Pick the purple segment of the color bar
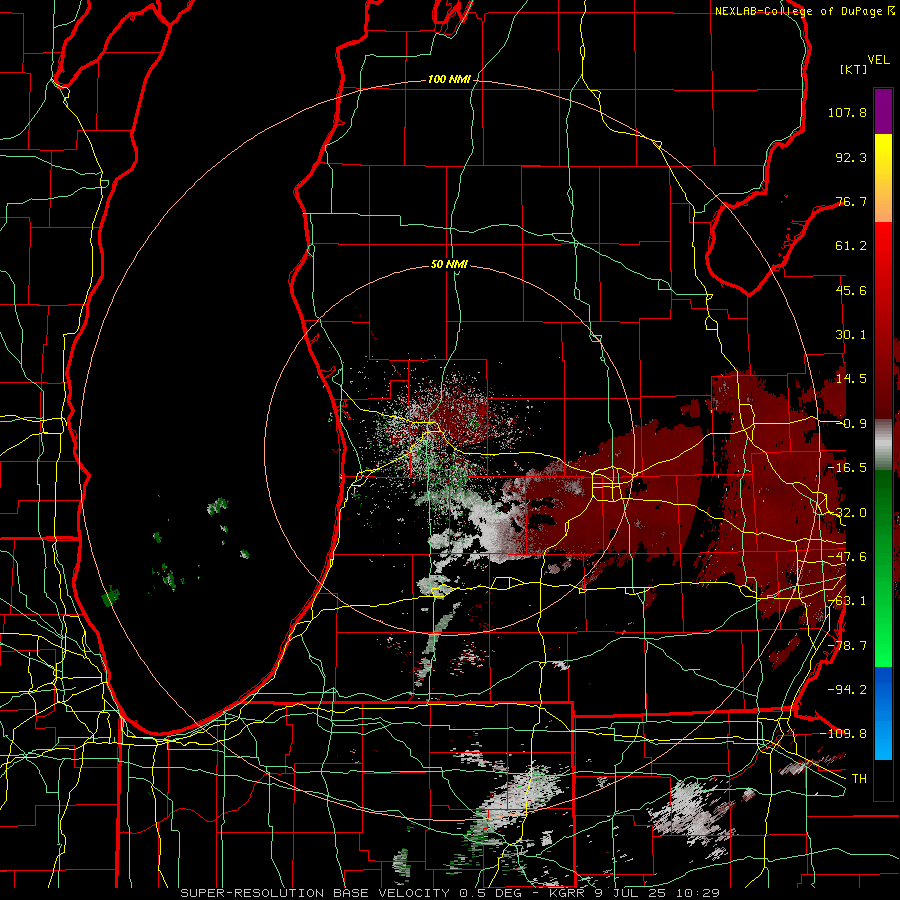 pyautogui.click(x=883, y=111)
